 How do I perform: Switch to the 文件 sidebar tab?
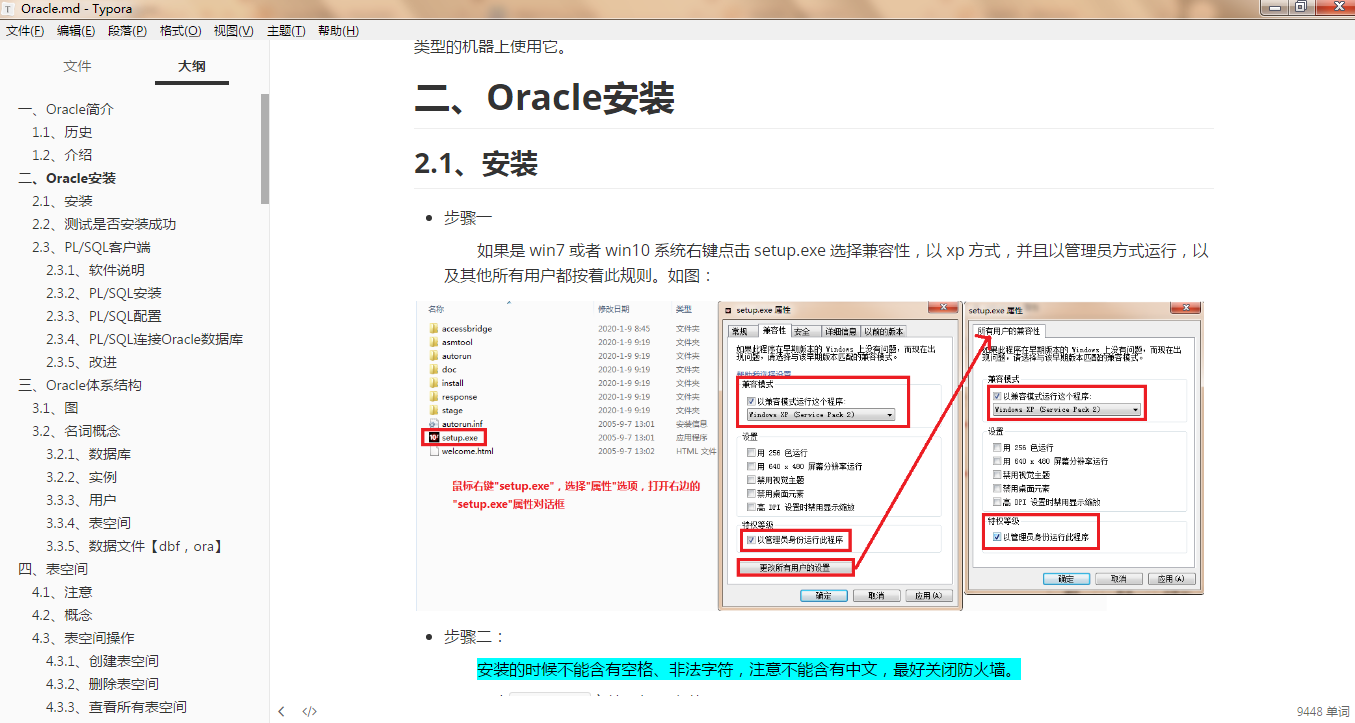pos(77,67)
